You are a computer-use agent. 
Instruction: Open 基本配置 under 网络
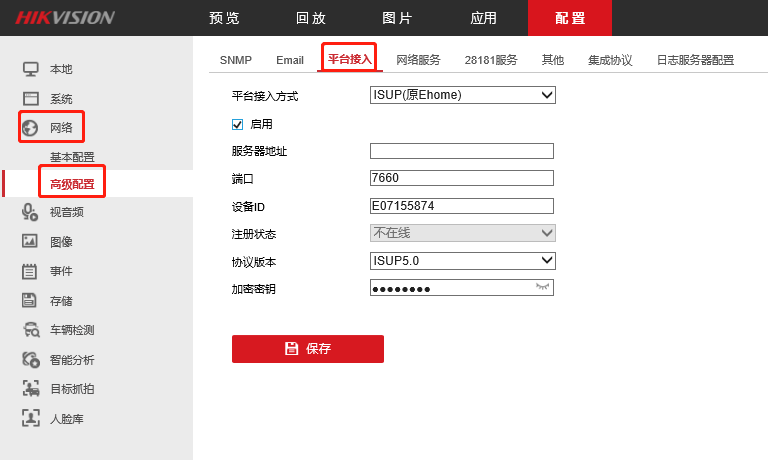pos(72,157)
